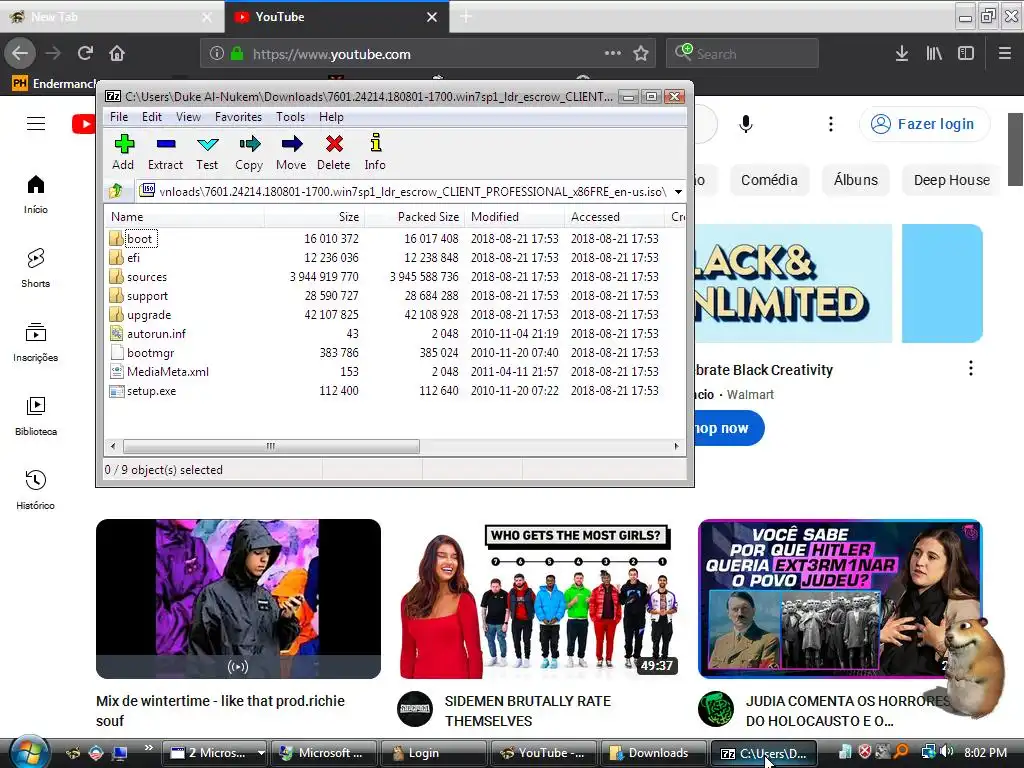Screen dimensions: 1024x768
Task: Click the YouTube voice search microphone
Action: click(x=746, y=123)
